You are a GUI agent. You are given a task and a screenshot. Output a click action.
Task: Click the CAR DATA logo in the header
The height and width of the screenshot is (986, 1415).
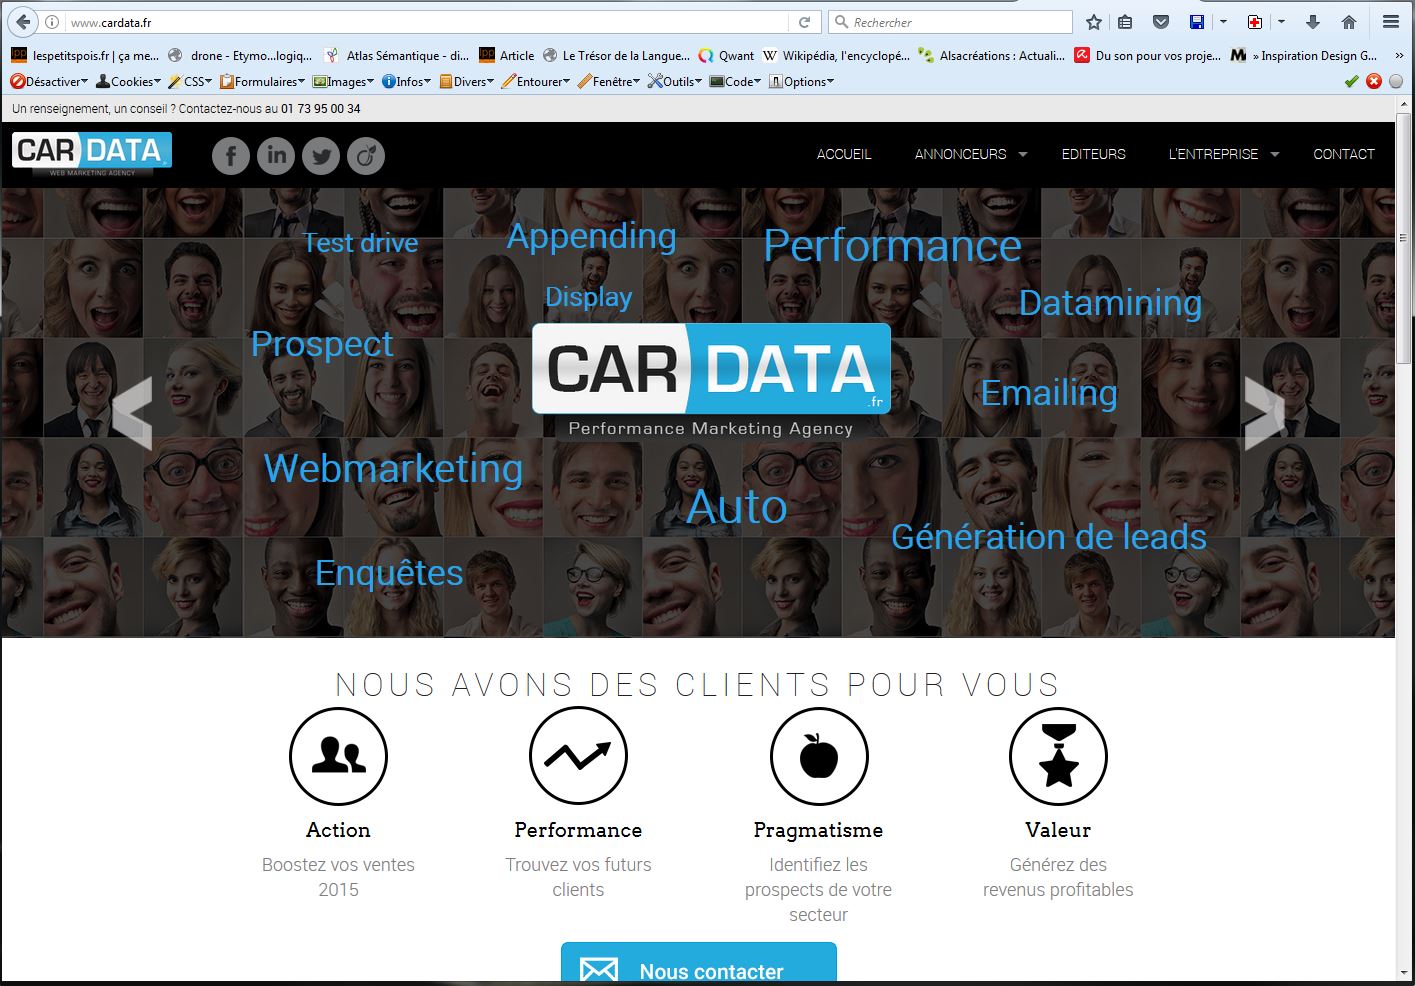[92, 154]
